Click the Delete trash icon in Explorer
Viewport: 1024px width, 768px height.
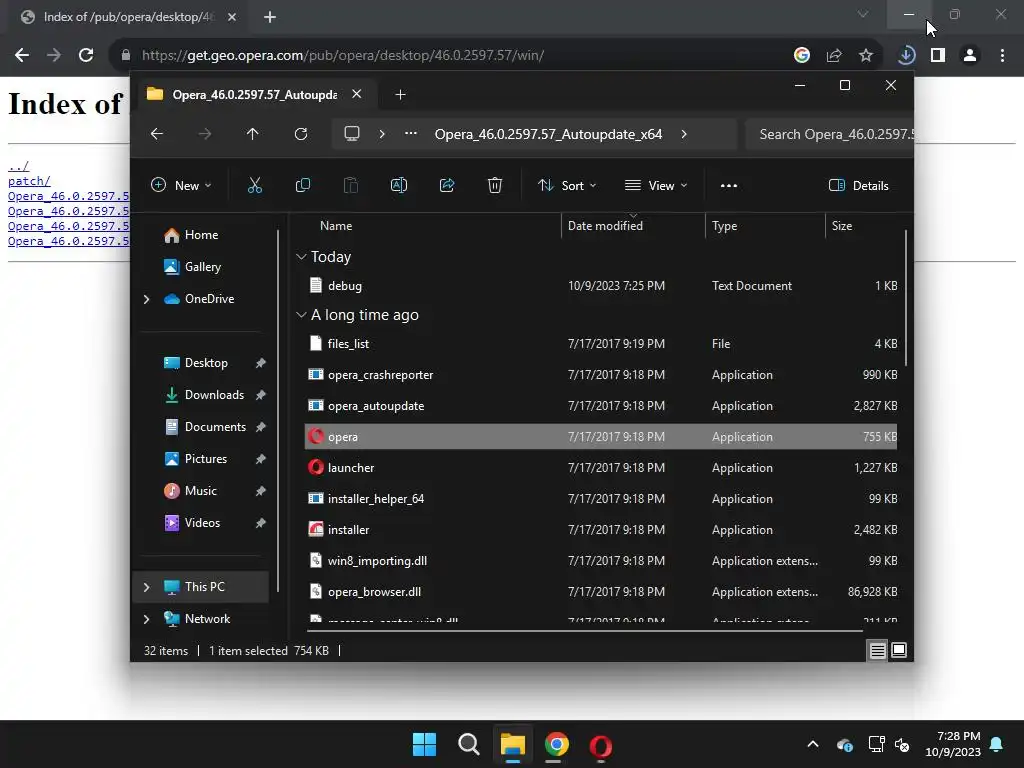[494, 185]
